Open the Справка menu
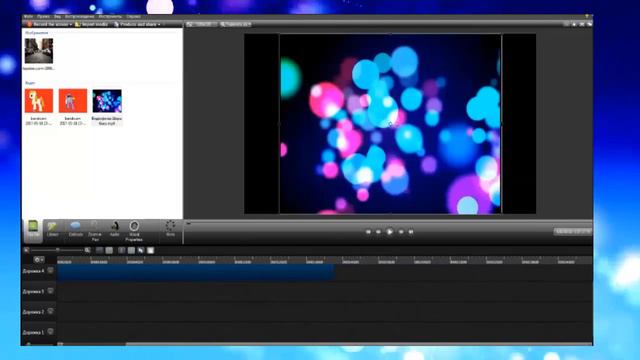The height and width of the screenshot is (360, 640). [x=133, y=17]
